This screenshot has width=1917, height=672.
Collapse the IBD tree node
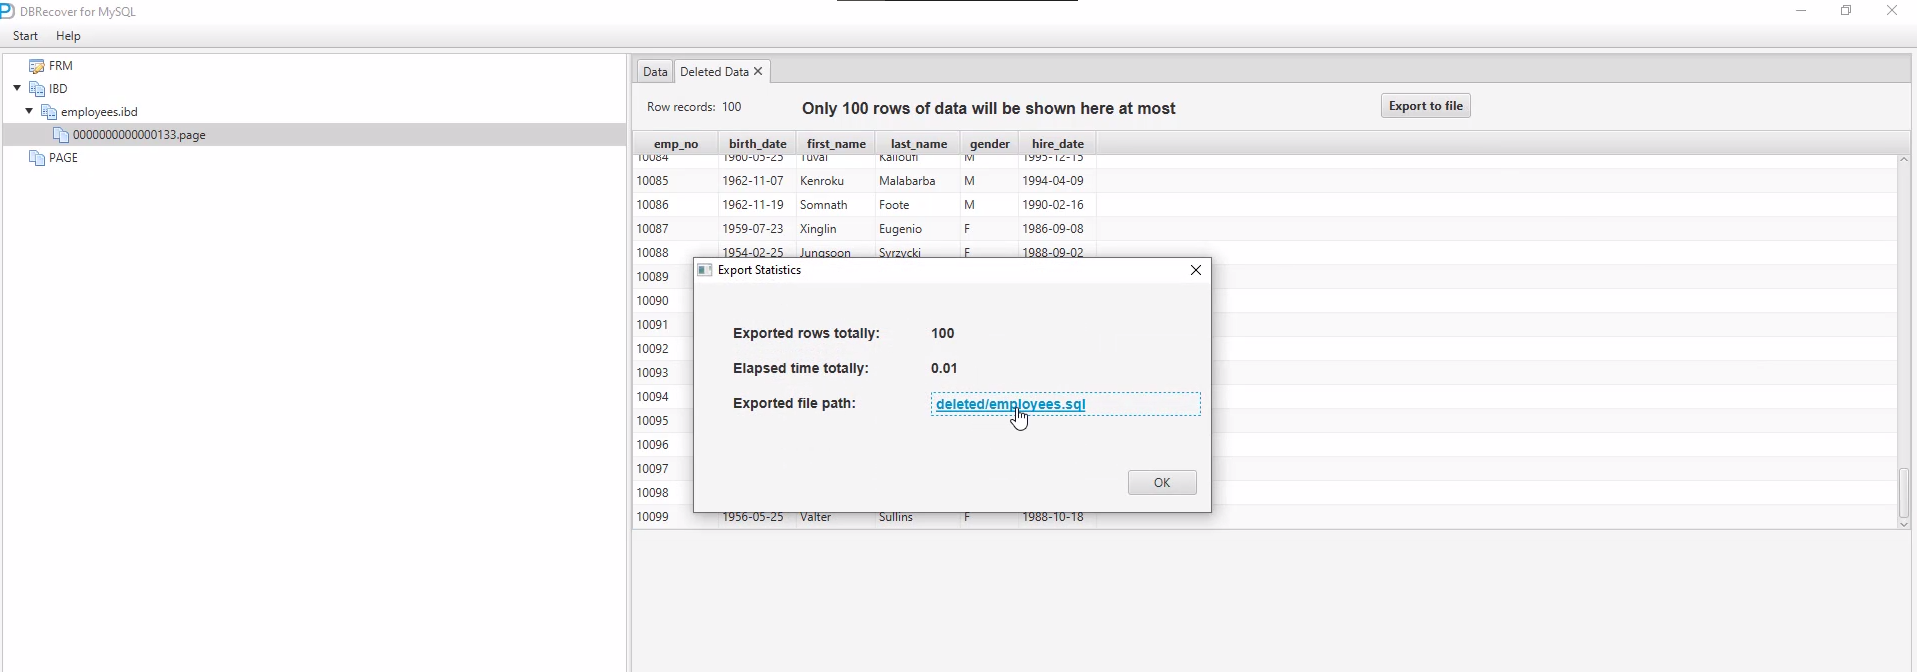point(17,88)
